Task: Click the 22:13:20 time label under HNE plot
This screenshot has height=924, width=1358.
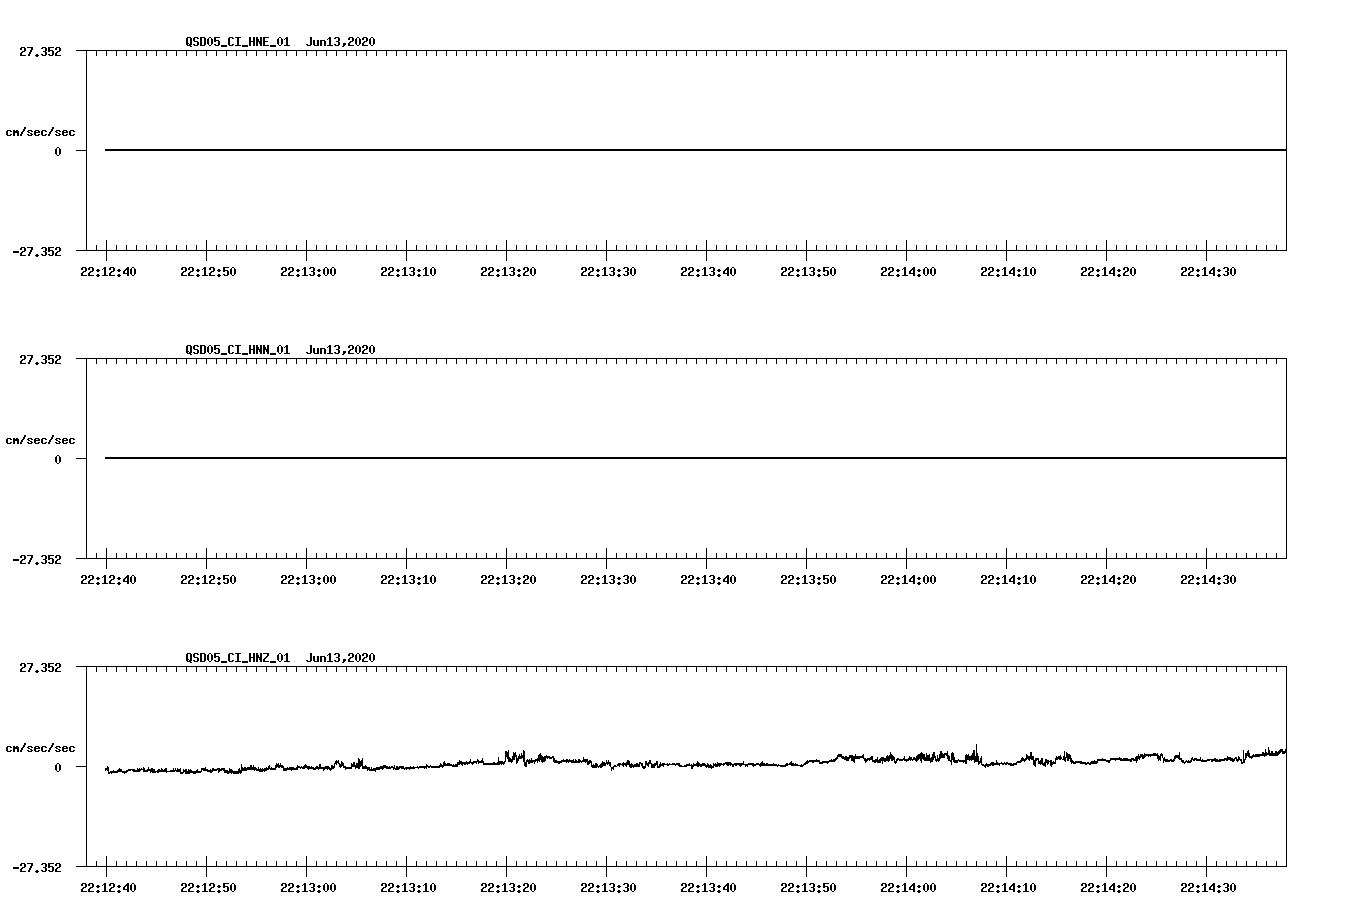Action: pyautogui.click(x=508, y=272)
